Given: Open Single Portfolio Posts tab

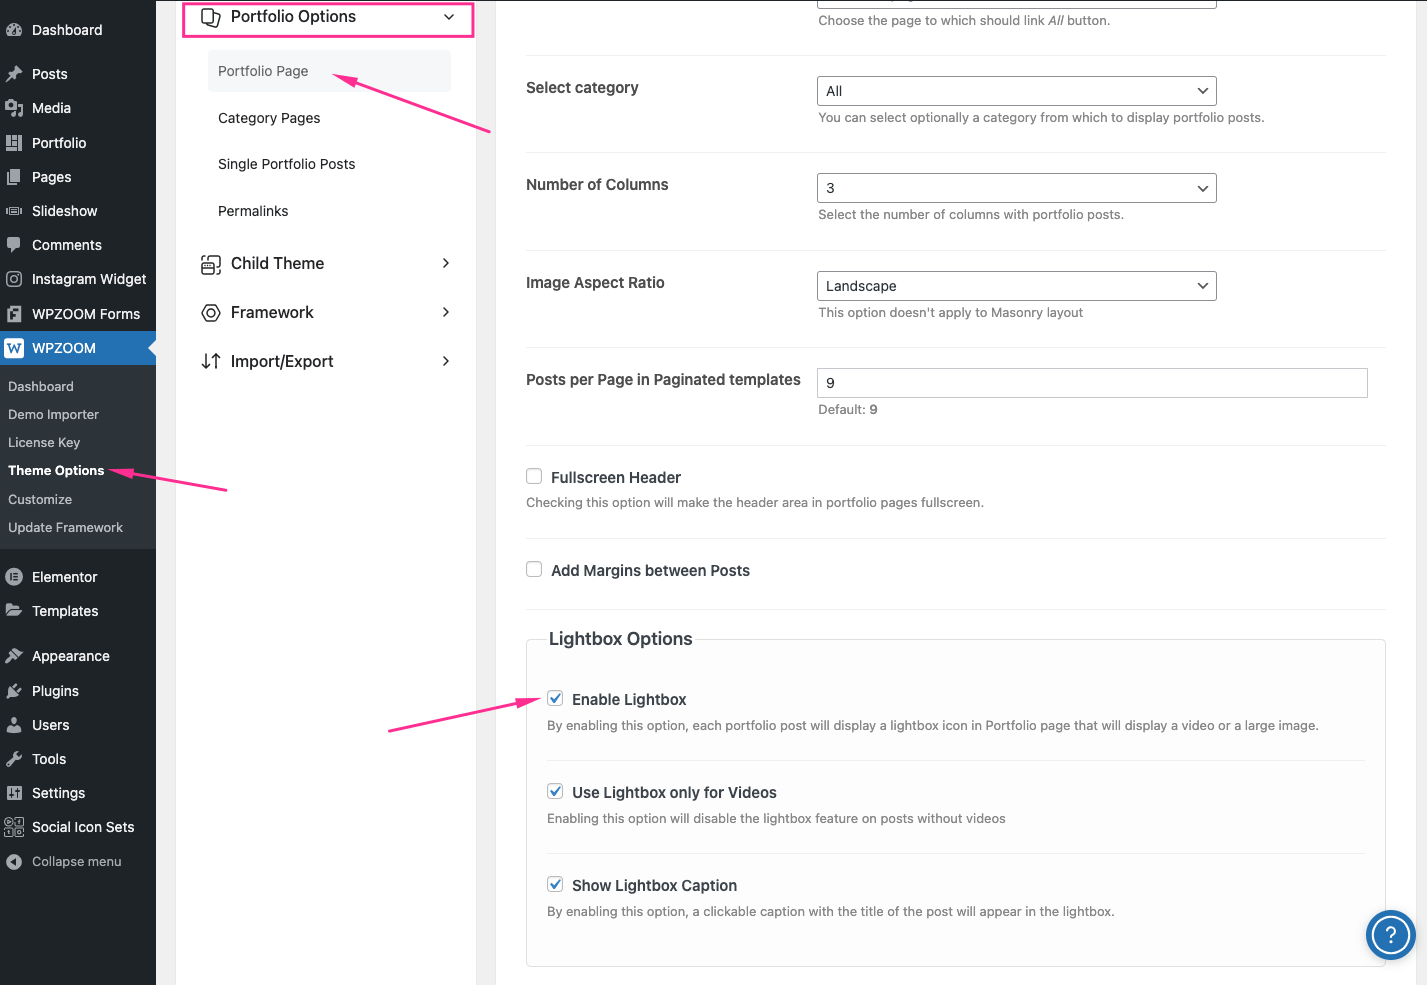Looking at the screenshot, I should (287, 164).
